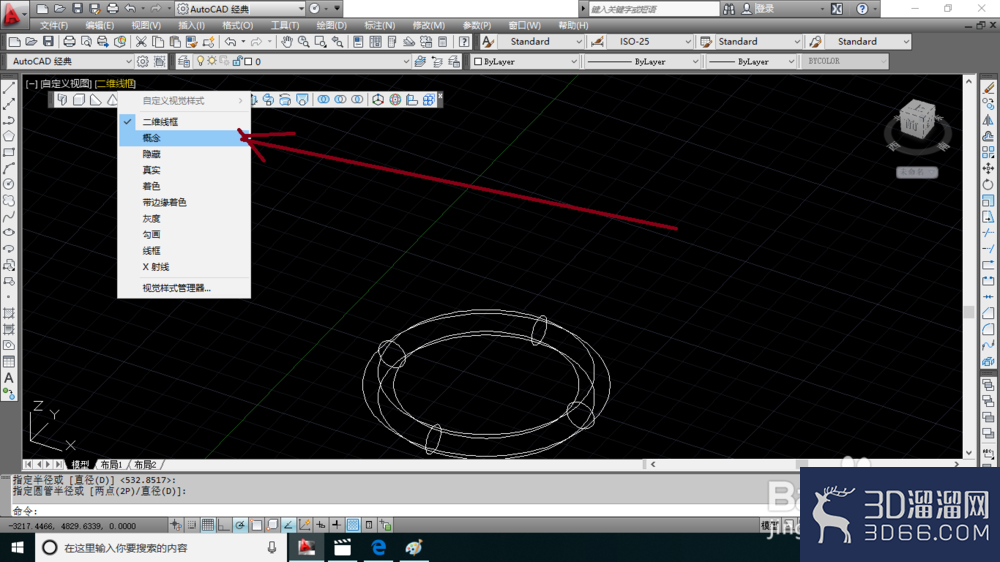Open the 绘图(D) menu
1000x562 pixels.
coord(332,26)
